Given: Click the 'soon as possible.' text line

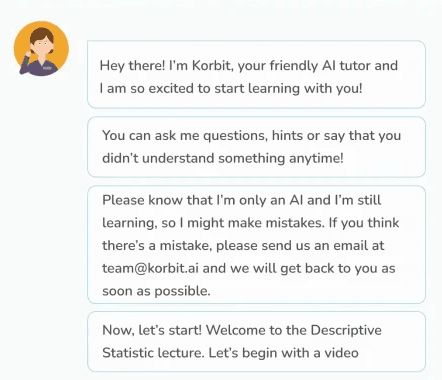Looking at the screenshot, I should pyautogui.click(x=156, y=291).
